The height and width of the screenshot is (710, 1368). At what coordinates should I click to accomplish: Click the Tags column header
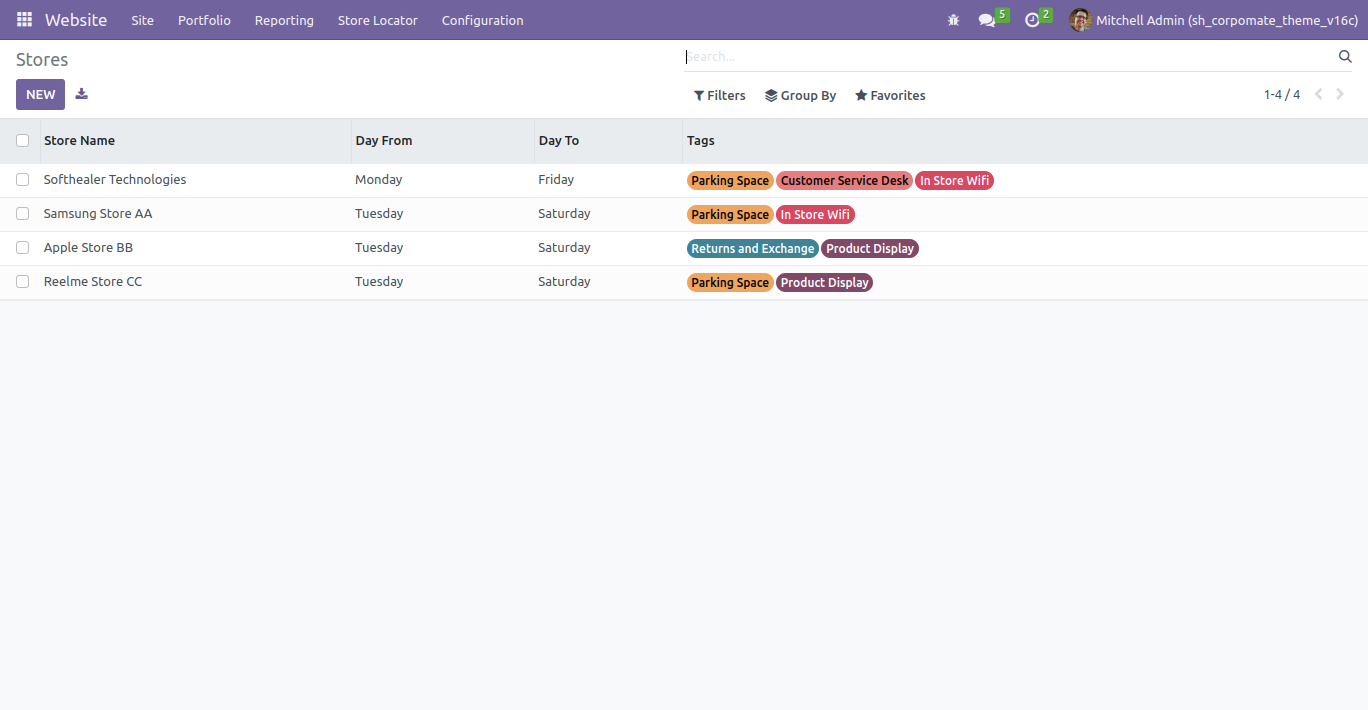pos(1025,141)
